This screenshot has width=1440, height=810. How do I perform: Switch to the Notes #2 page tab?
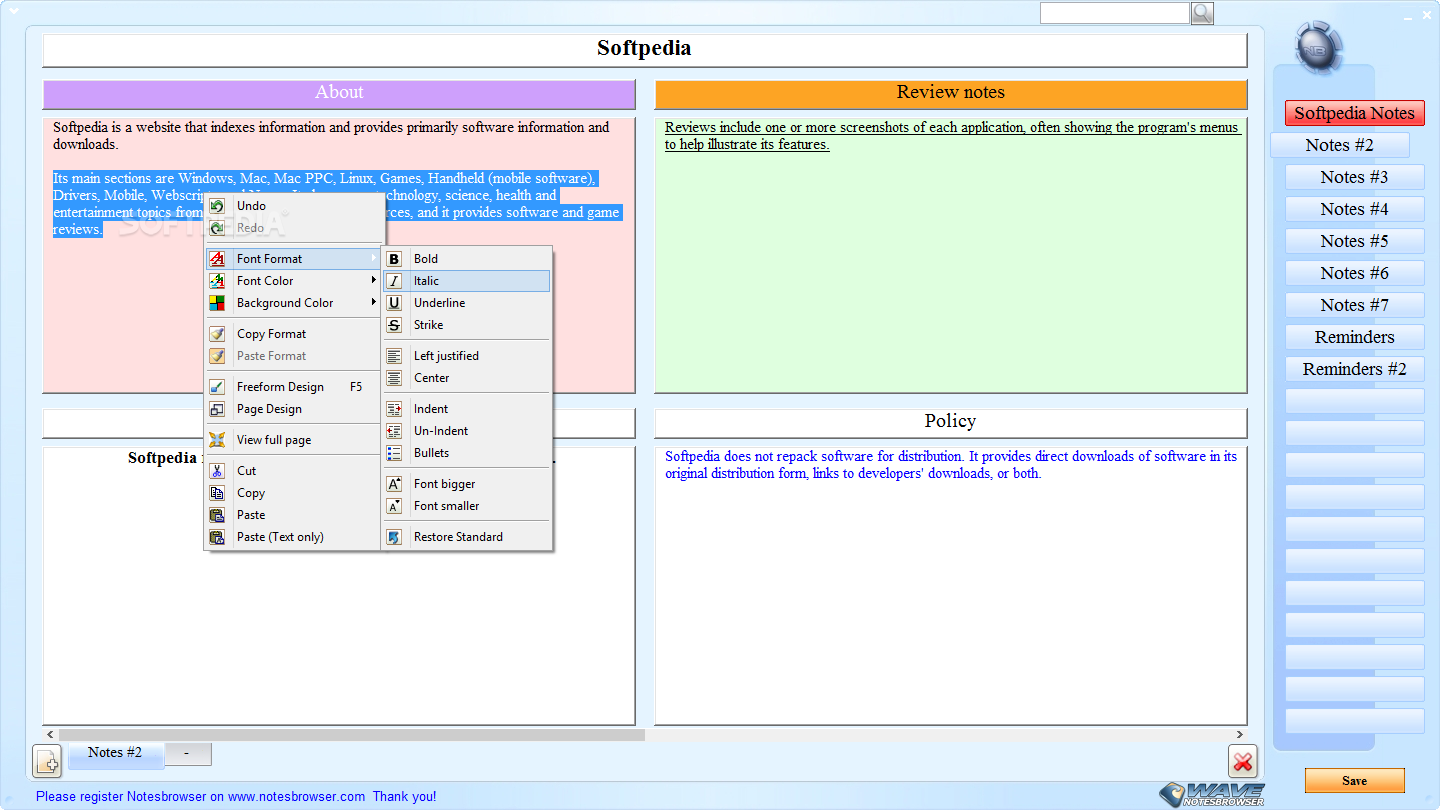[115, 754]
